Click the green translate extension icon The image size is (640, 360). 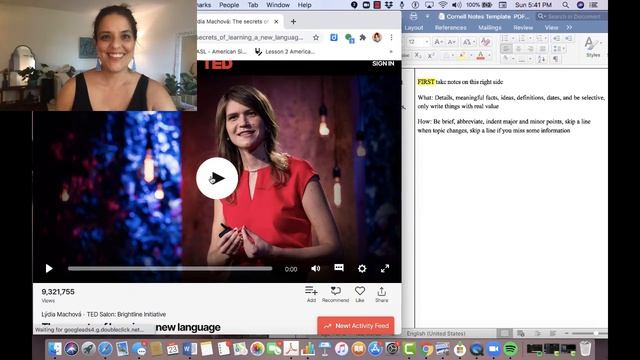[349, 38]
